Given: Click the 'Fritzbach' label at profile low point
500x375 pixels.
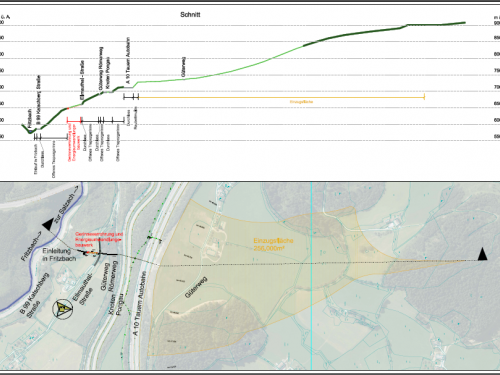Looking at the screenshot, I should (29, 117).
